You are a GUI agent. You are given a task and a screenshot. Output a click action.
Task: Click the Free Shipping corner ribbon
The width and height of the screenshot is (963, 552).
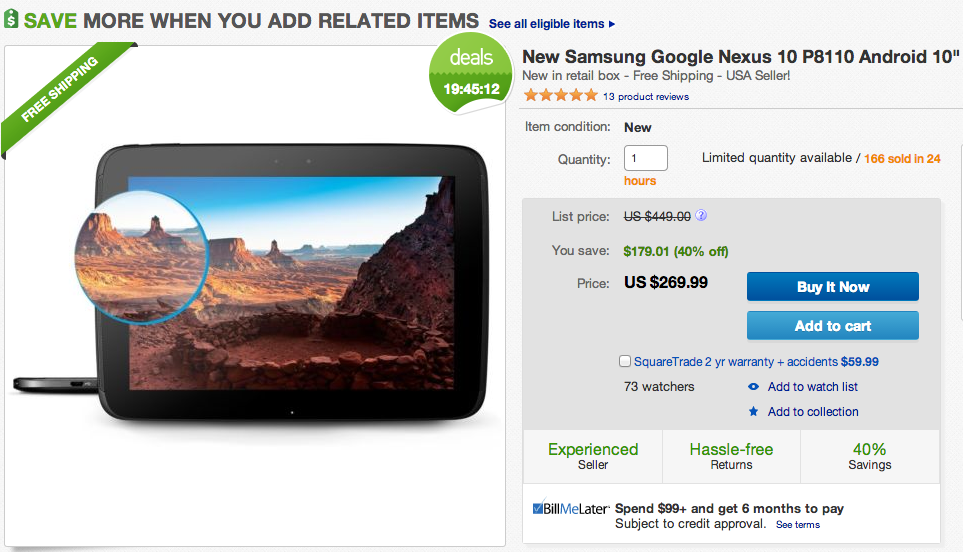pos(60,96)
